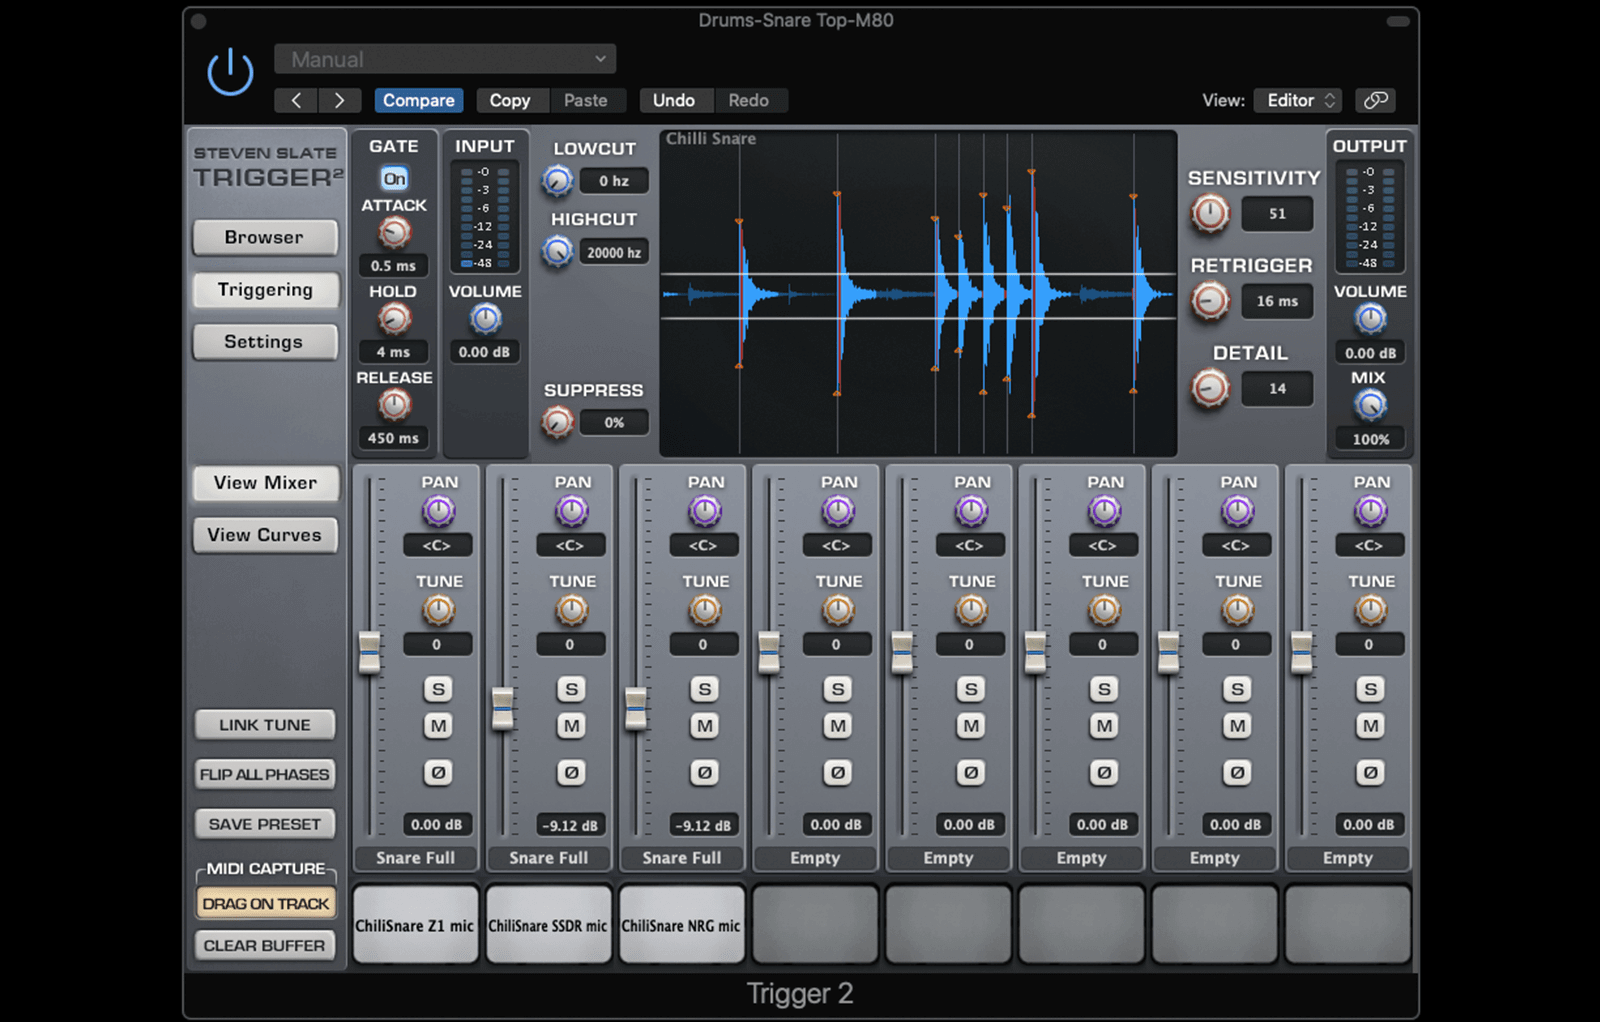1600x1022 pixels.
Task: Click ChiliSnare Z1 mic channel fader
Action: click(370, 652)
